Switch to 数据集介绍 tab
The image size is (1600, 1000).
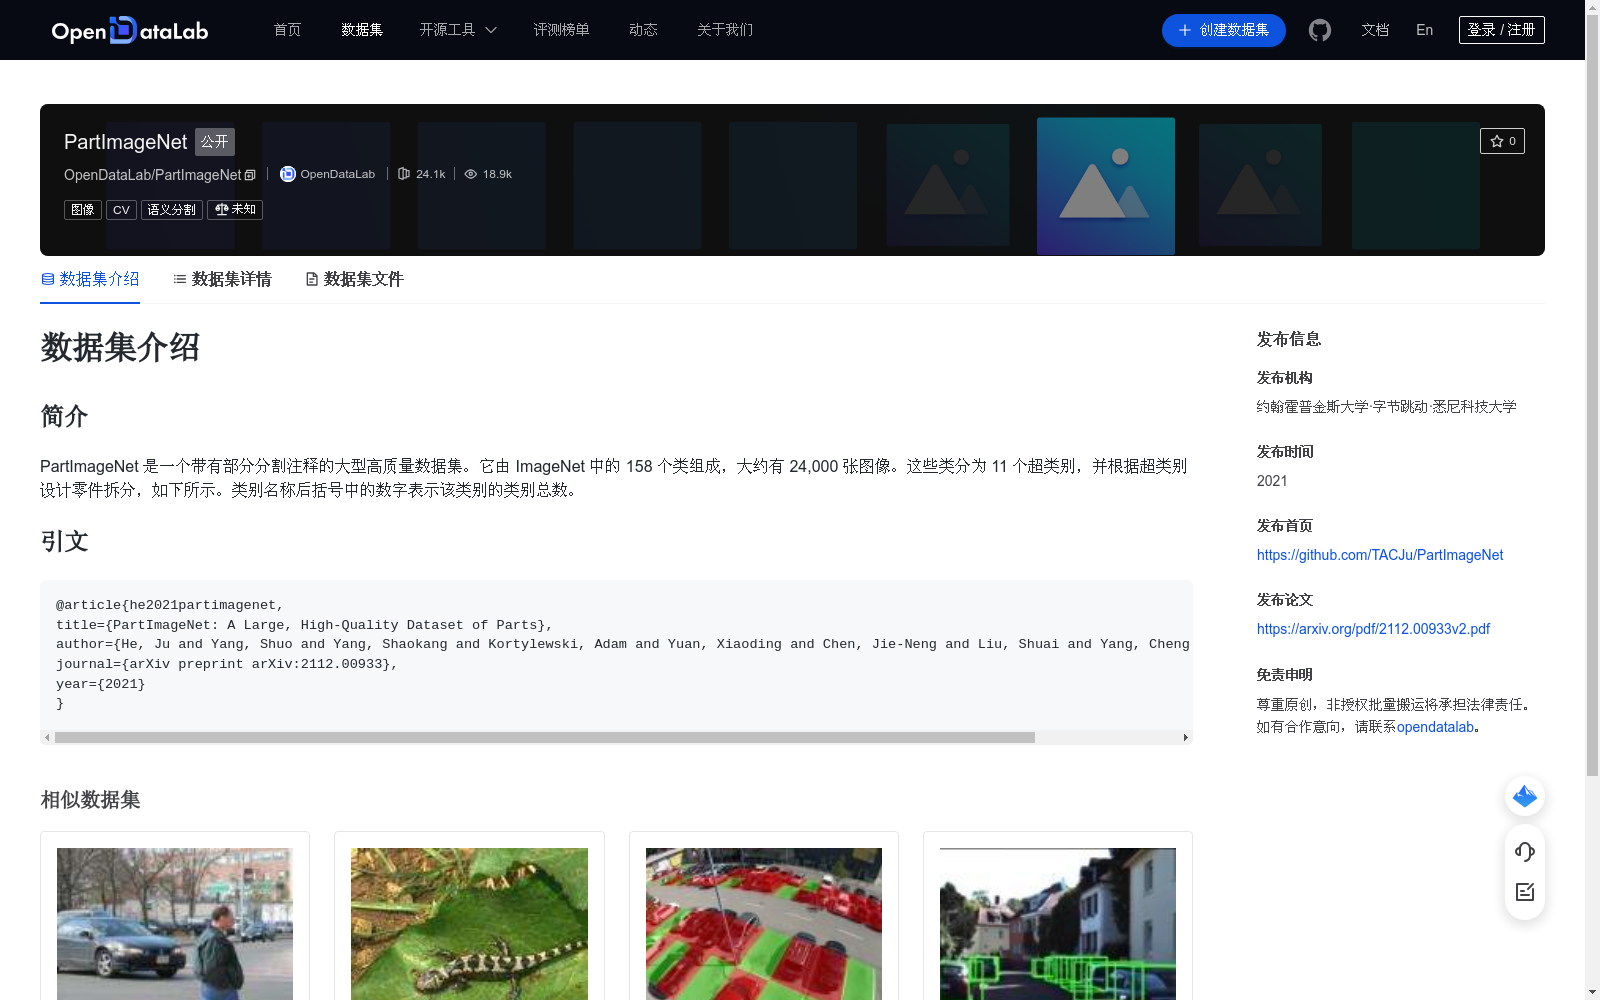pyautogui.click(x=90, y=279)
